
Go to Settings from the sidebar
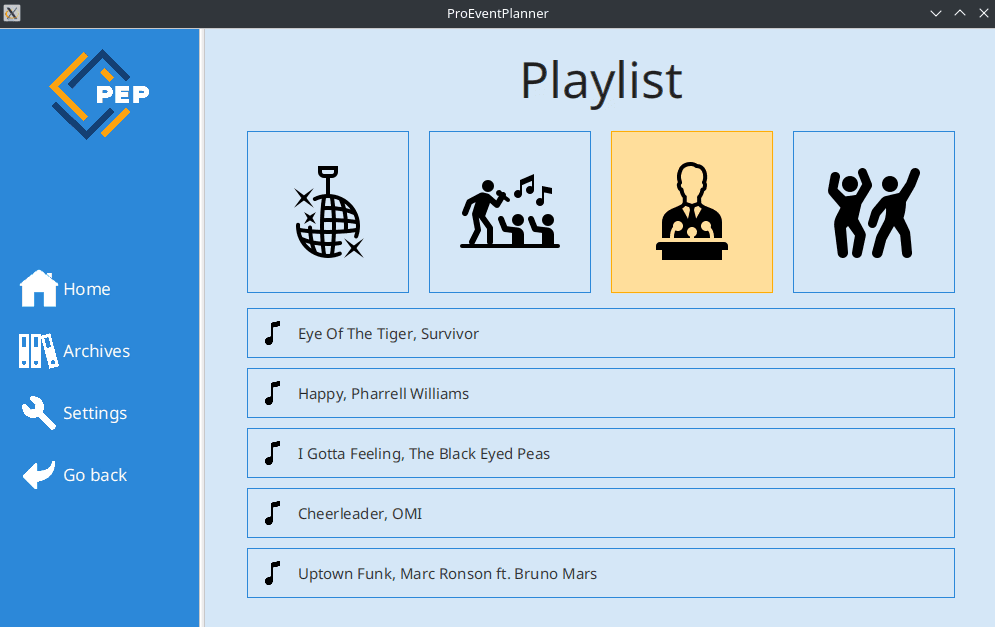click(95, 413)
